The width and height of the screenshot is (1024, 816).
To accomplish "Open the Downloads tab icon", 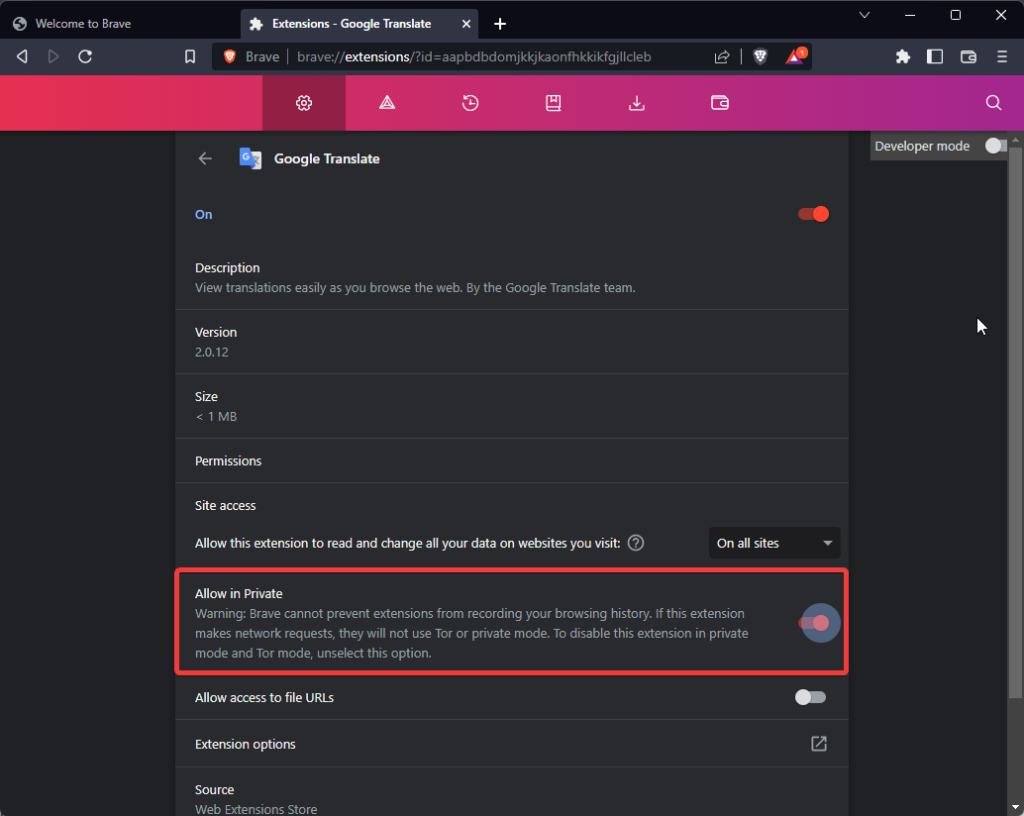I will coord(637,102).
